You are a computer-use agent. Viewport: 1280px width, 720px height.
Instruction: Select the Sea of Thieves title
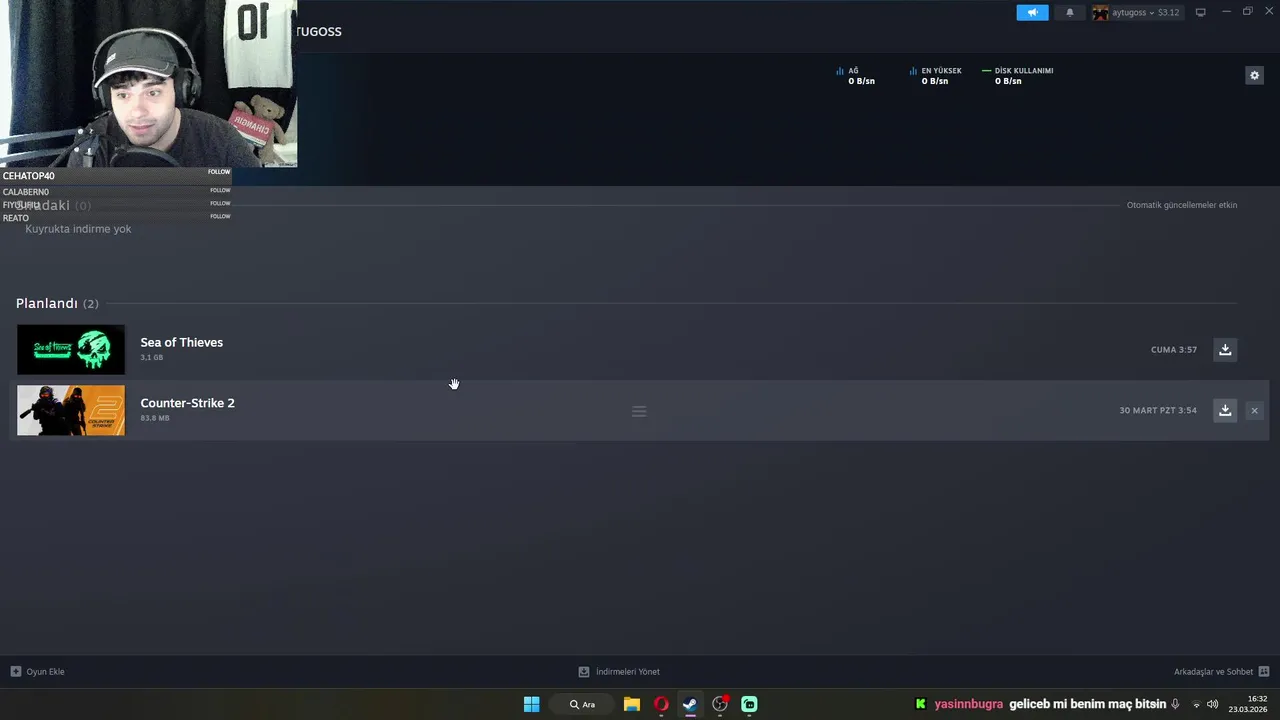pyautogui.click(x=181, y=342)
